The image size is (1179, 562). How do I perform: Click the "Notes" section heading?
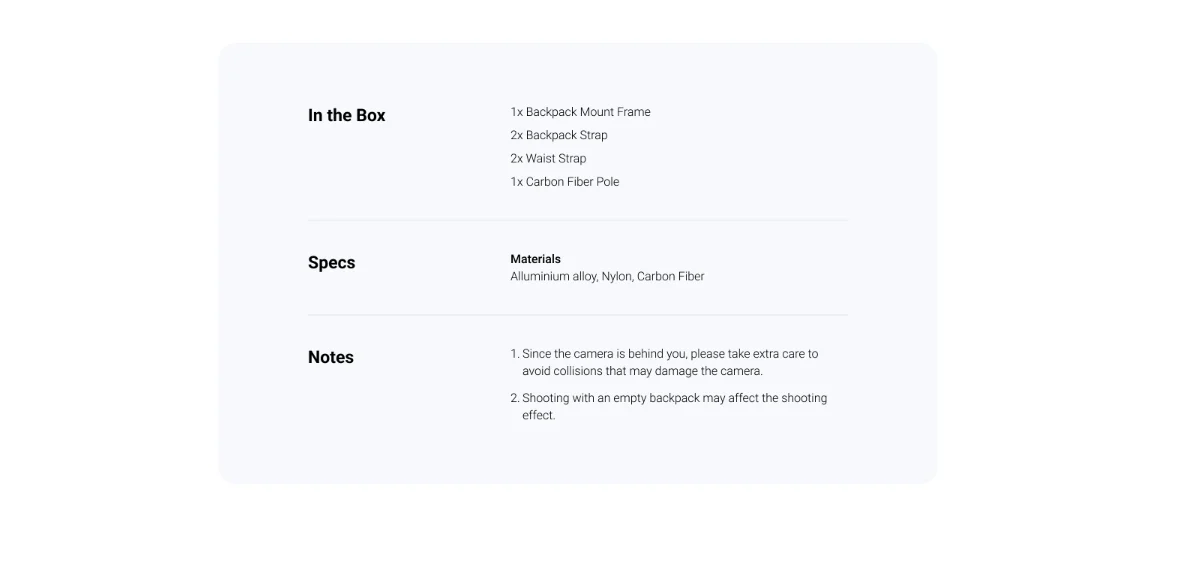pyautogui.click(x=331, y=357)
